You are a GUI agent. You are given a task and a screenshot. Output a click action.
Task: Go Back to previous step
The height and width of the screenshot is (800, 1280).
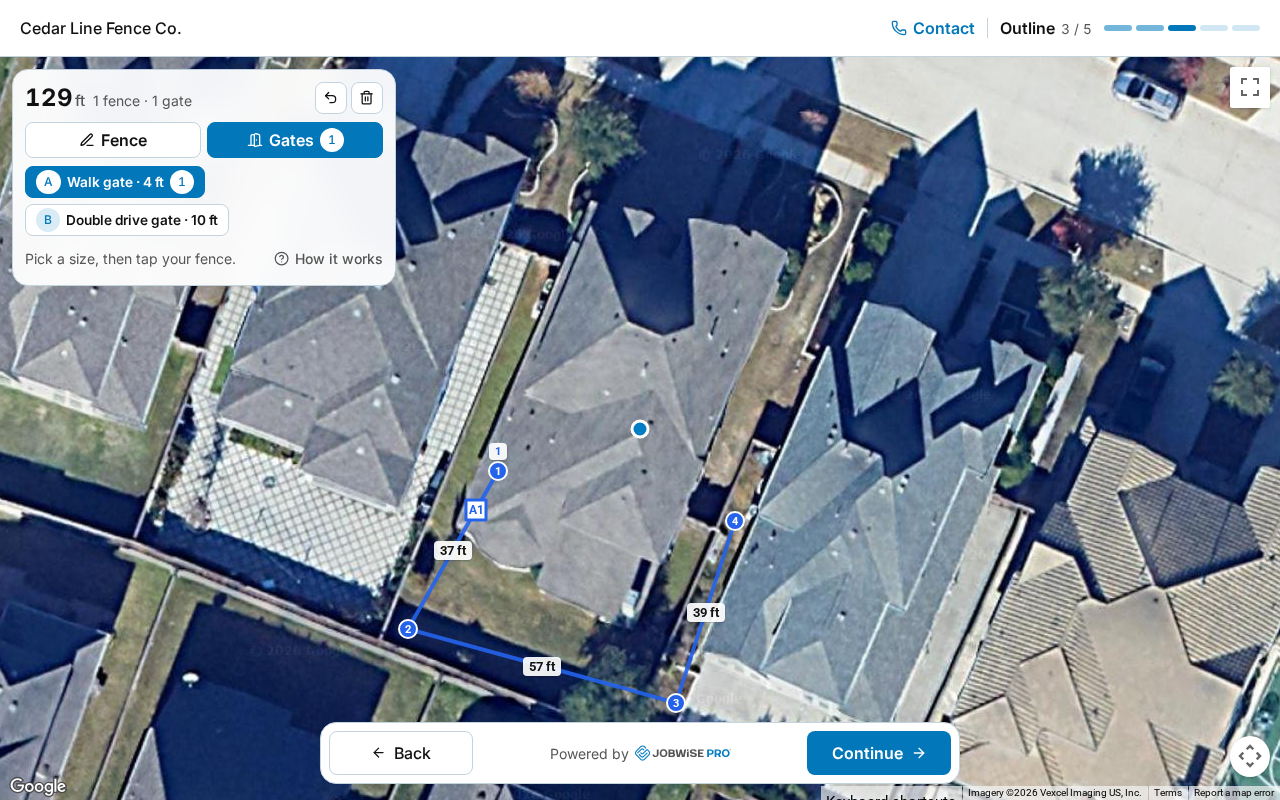(x=401, y=753)
